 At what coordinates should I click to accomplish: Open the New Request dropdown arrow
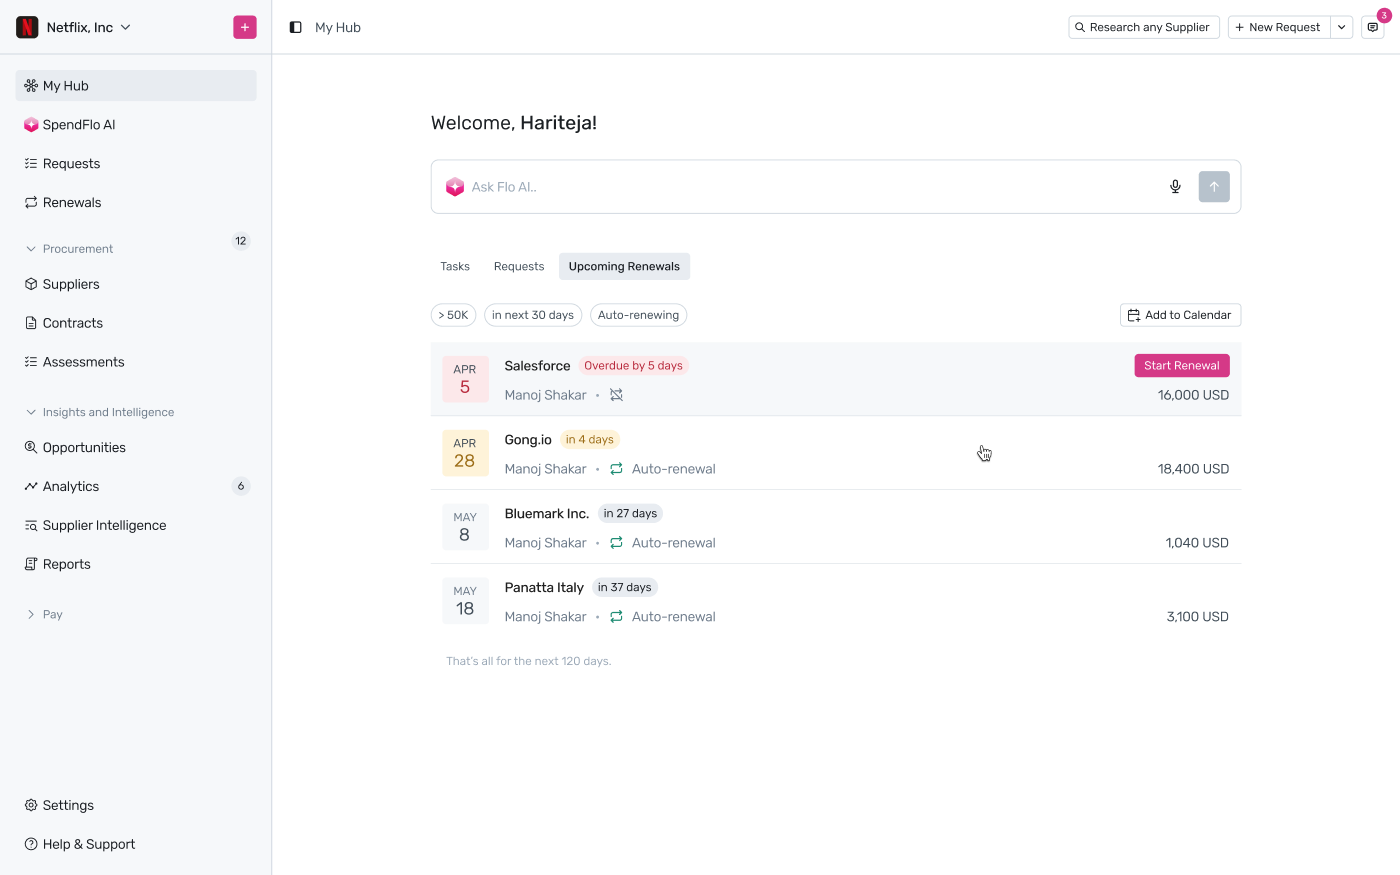1342,27
